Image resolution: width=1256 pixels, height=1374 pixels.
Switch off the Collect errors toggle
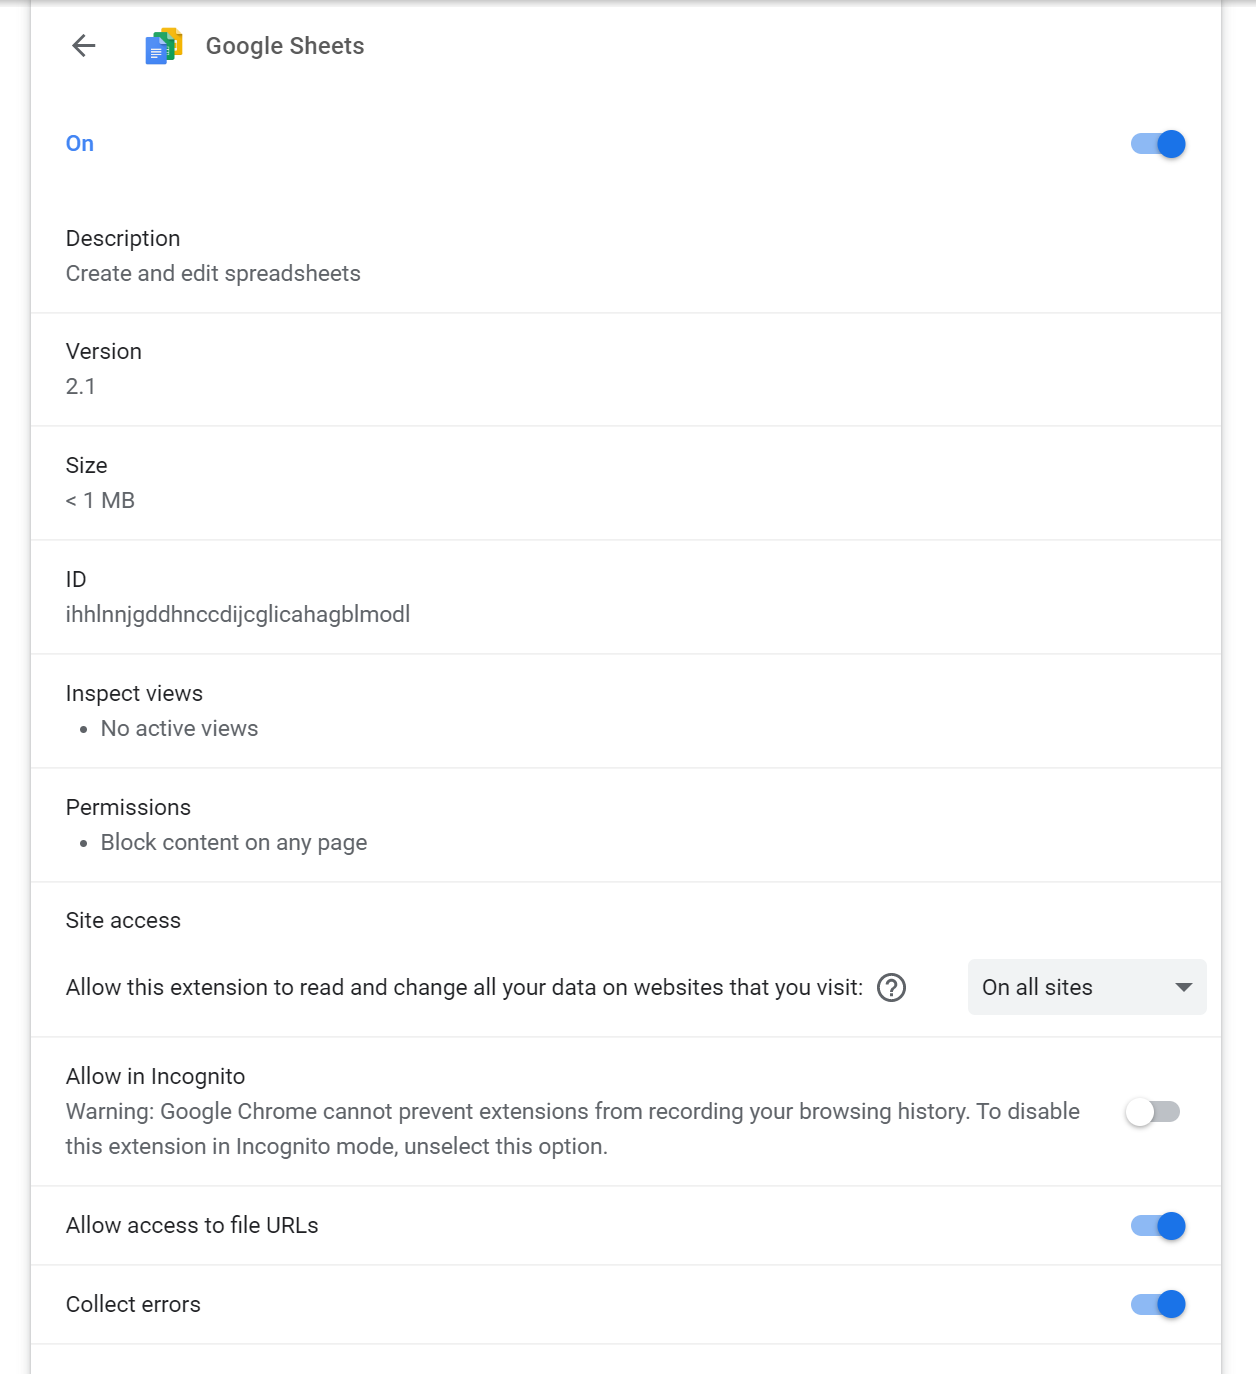pos(1158,1304)
